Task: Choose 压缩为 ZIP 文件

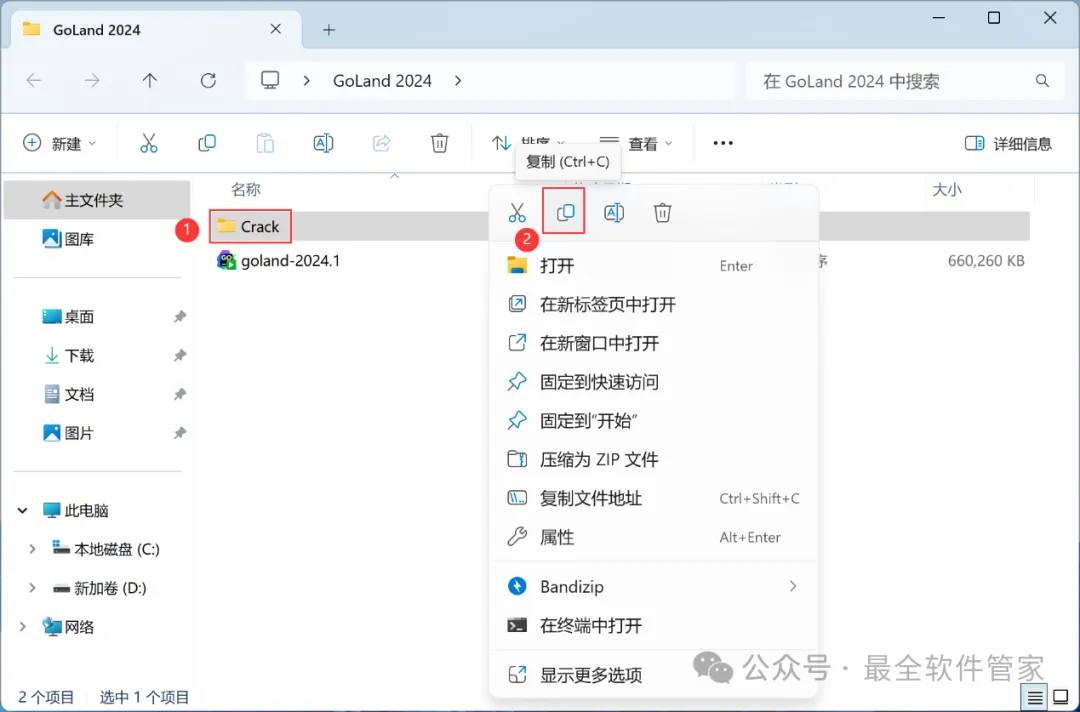Action: pos(653,459)
